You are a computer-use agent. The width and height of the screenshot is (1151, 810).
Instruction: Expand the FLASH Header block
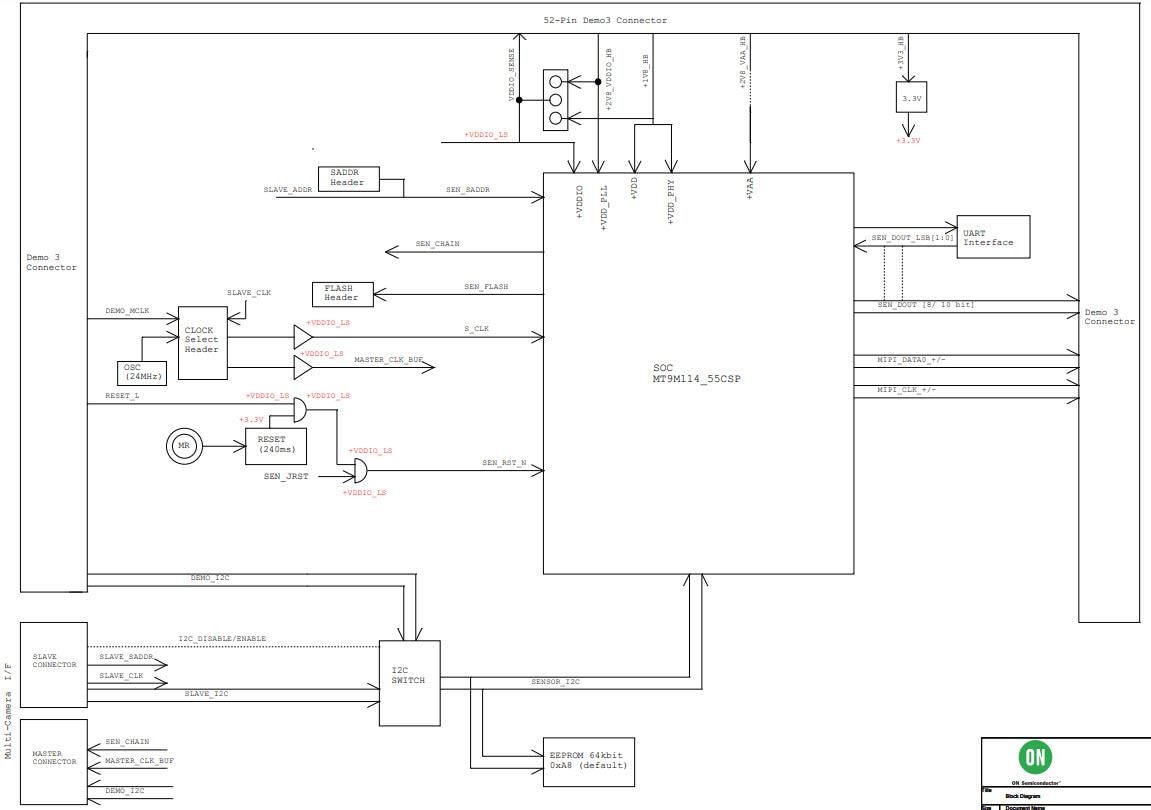(344, 293)
